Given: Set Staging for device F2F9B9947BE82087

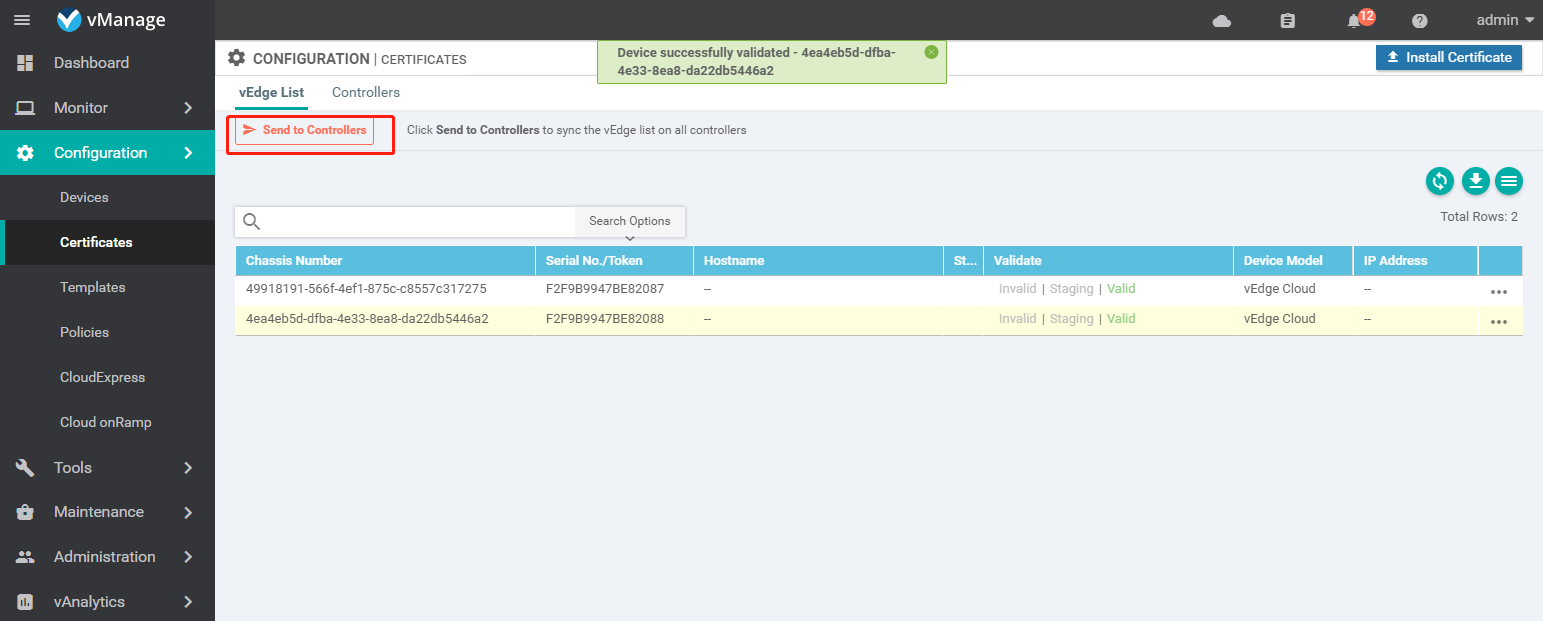Looking at the screenshot, I should tap(1071, 289).
